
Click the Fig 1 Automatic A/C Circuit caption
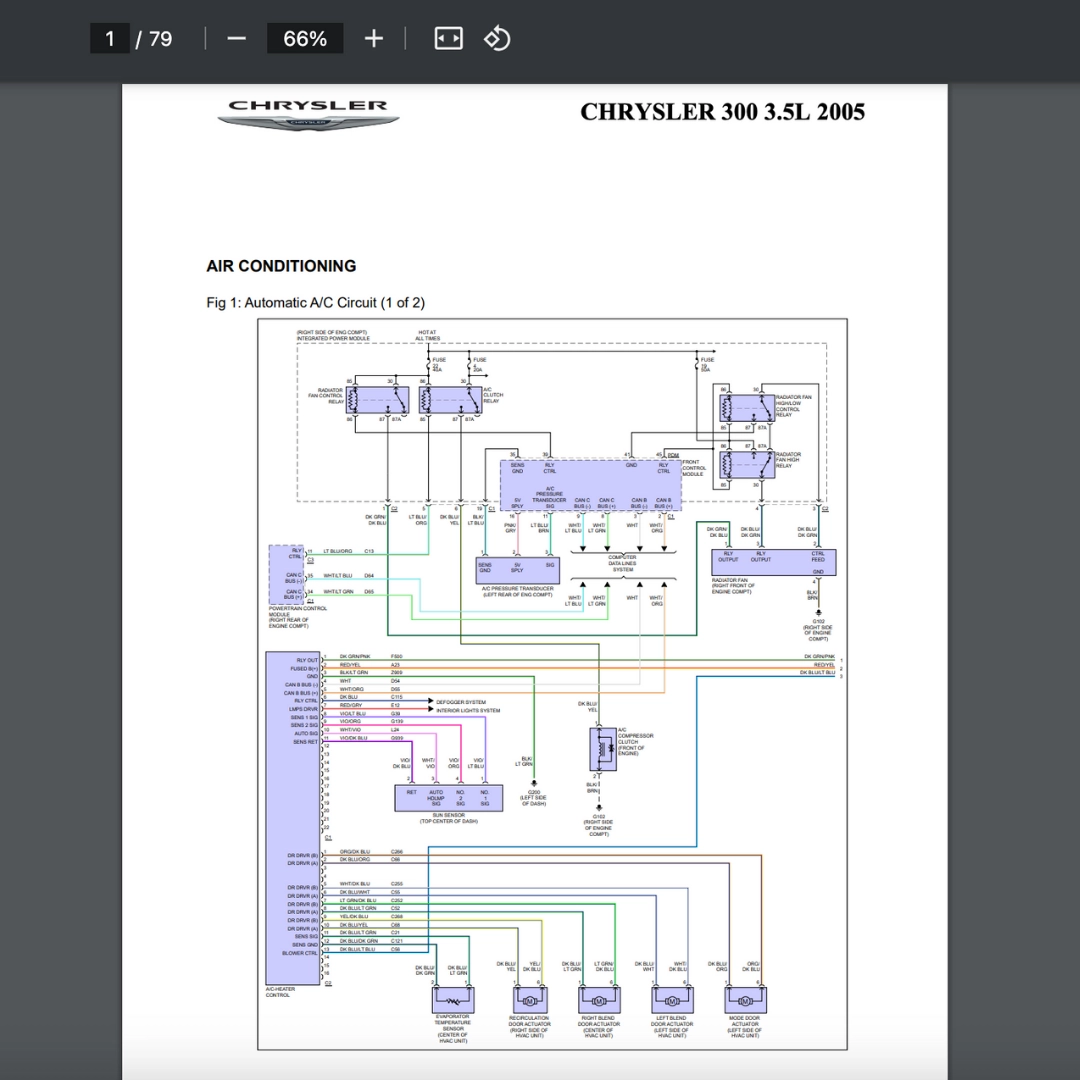tap(315, 303)
